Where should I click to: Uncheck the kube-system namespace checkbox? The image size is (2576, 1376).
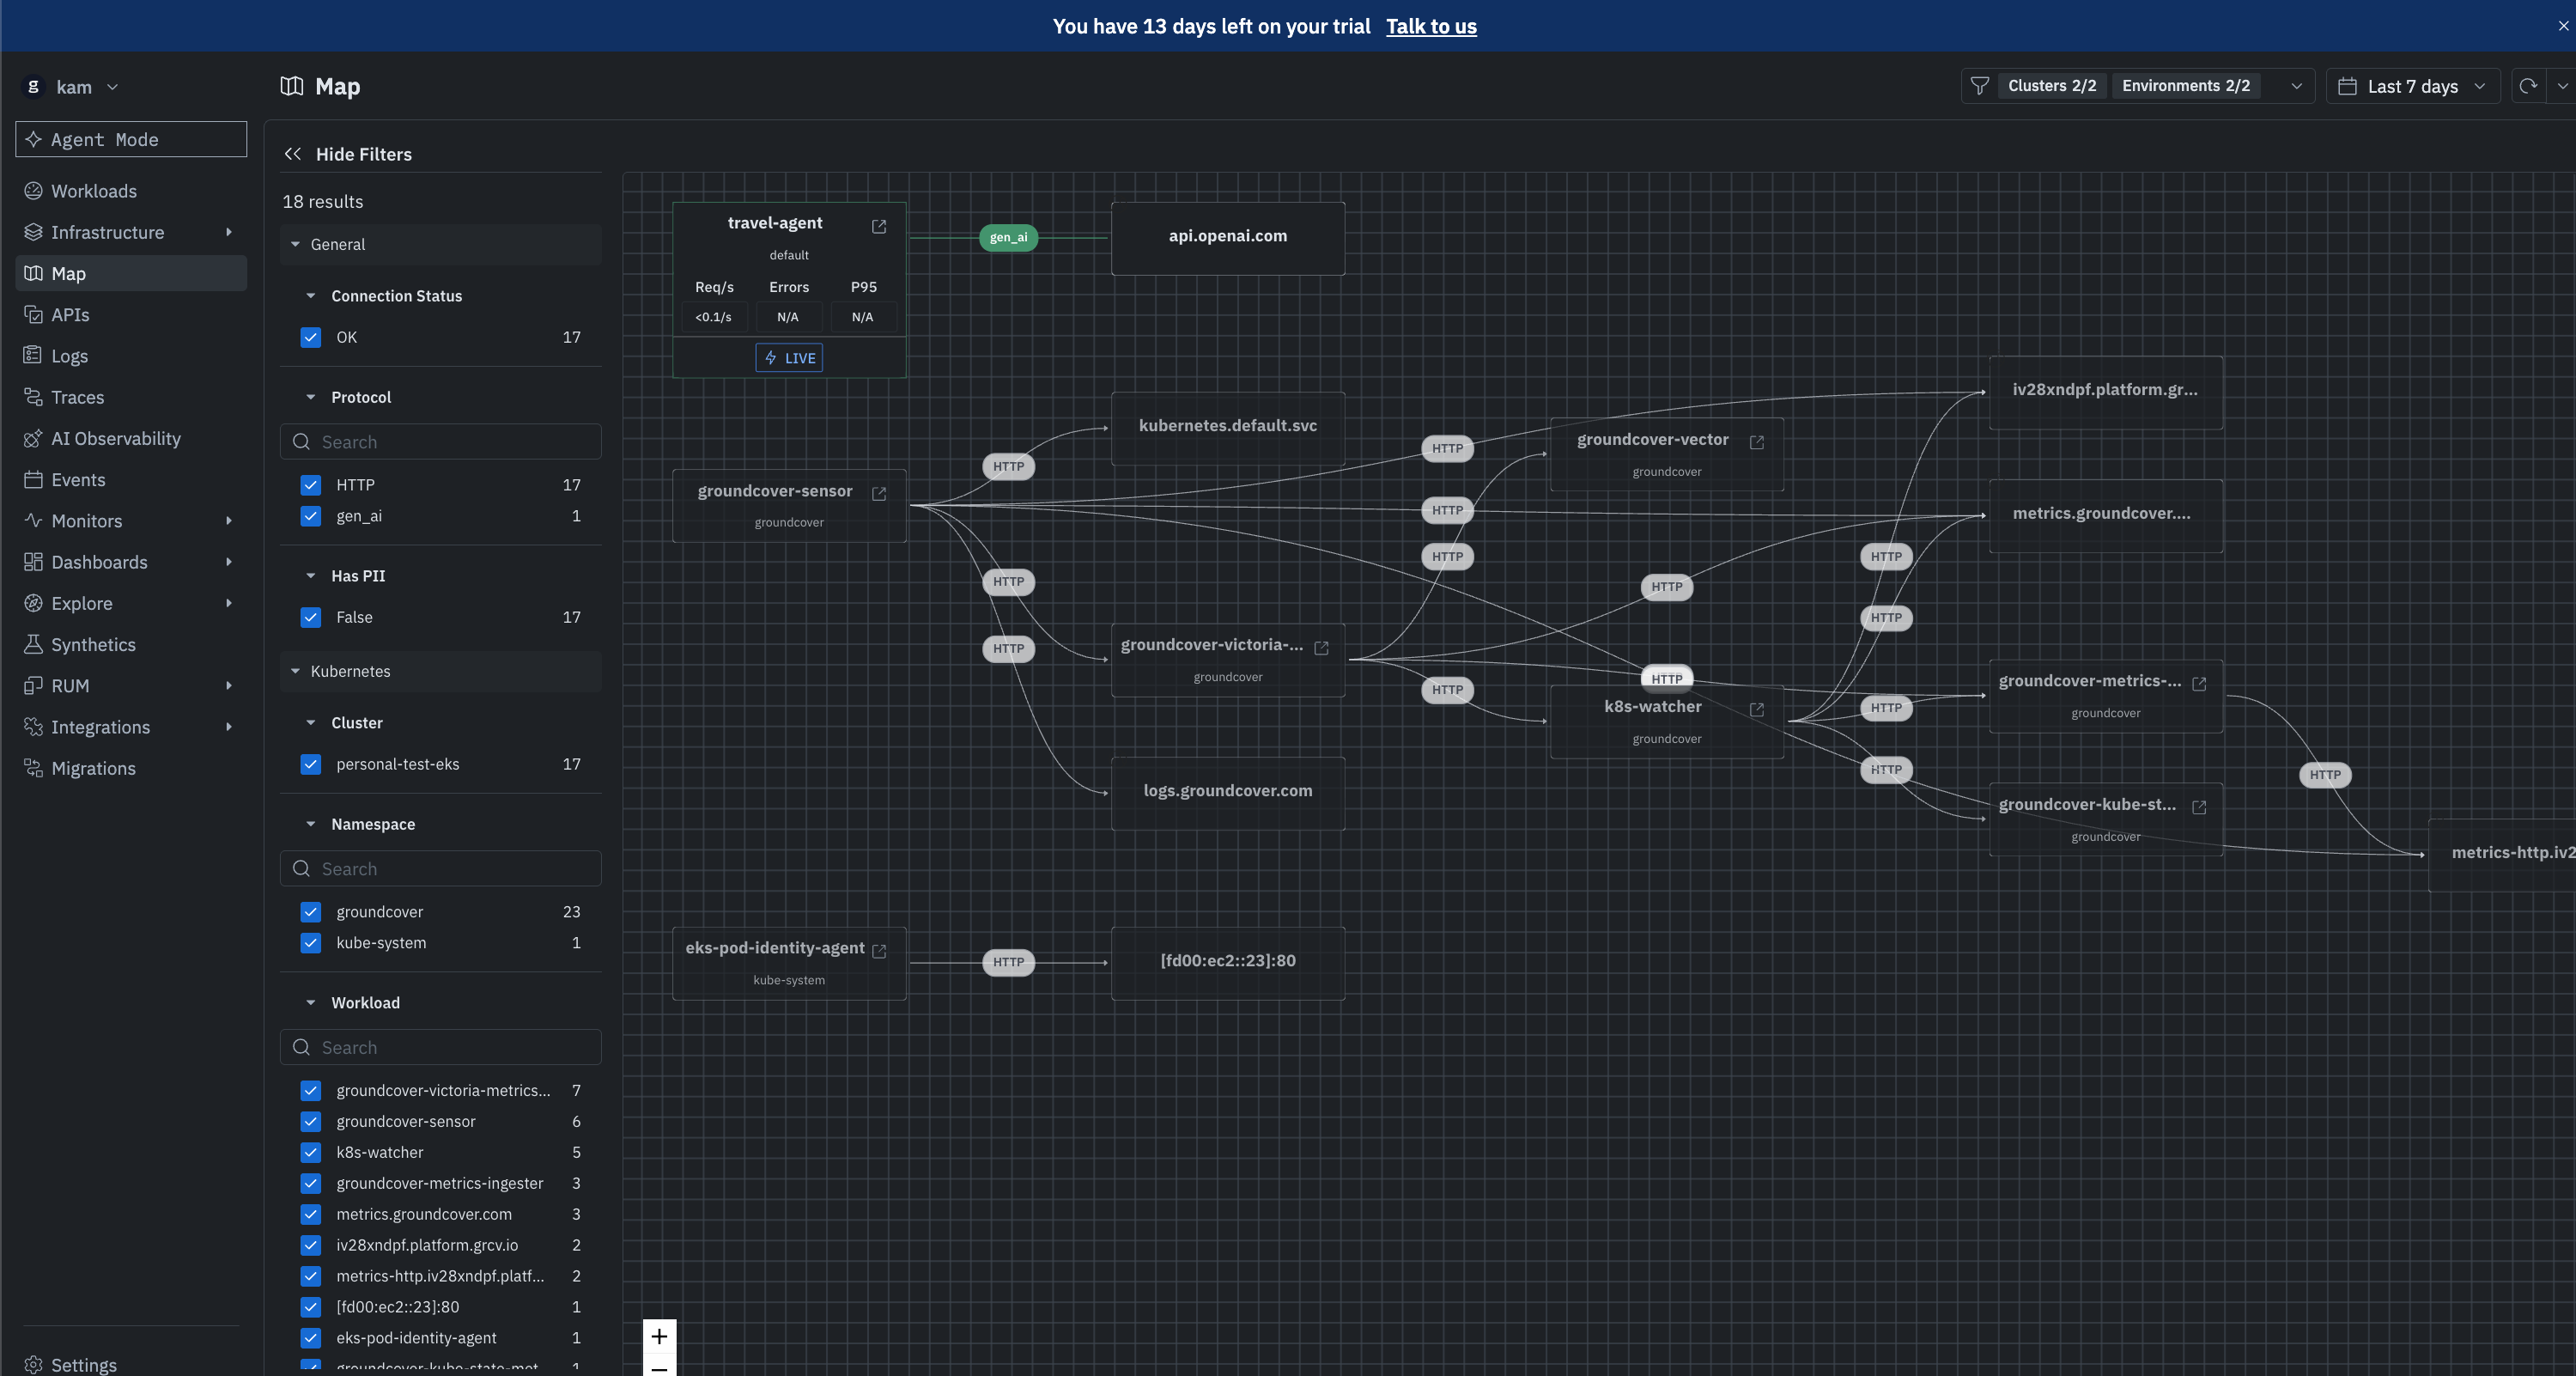(x=311, y=943)
